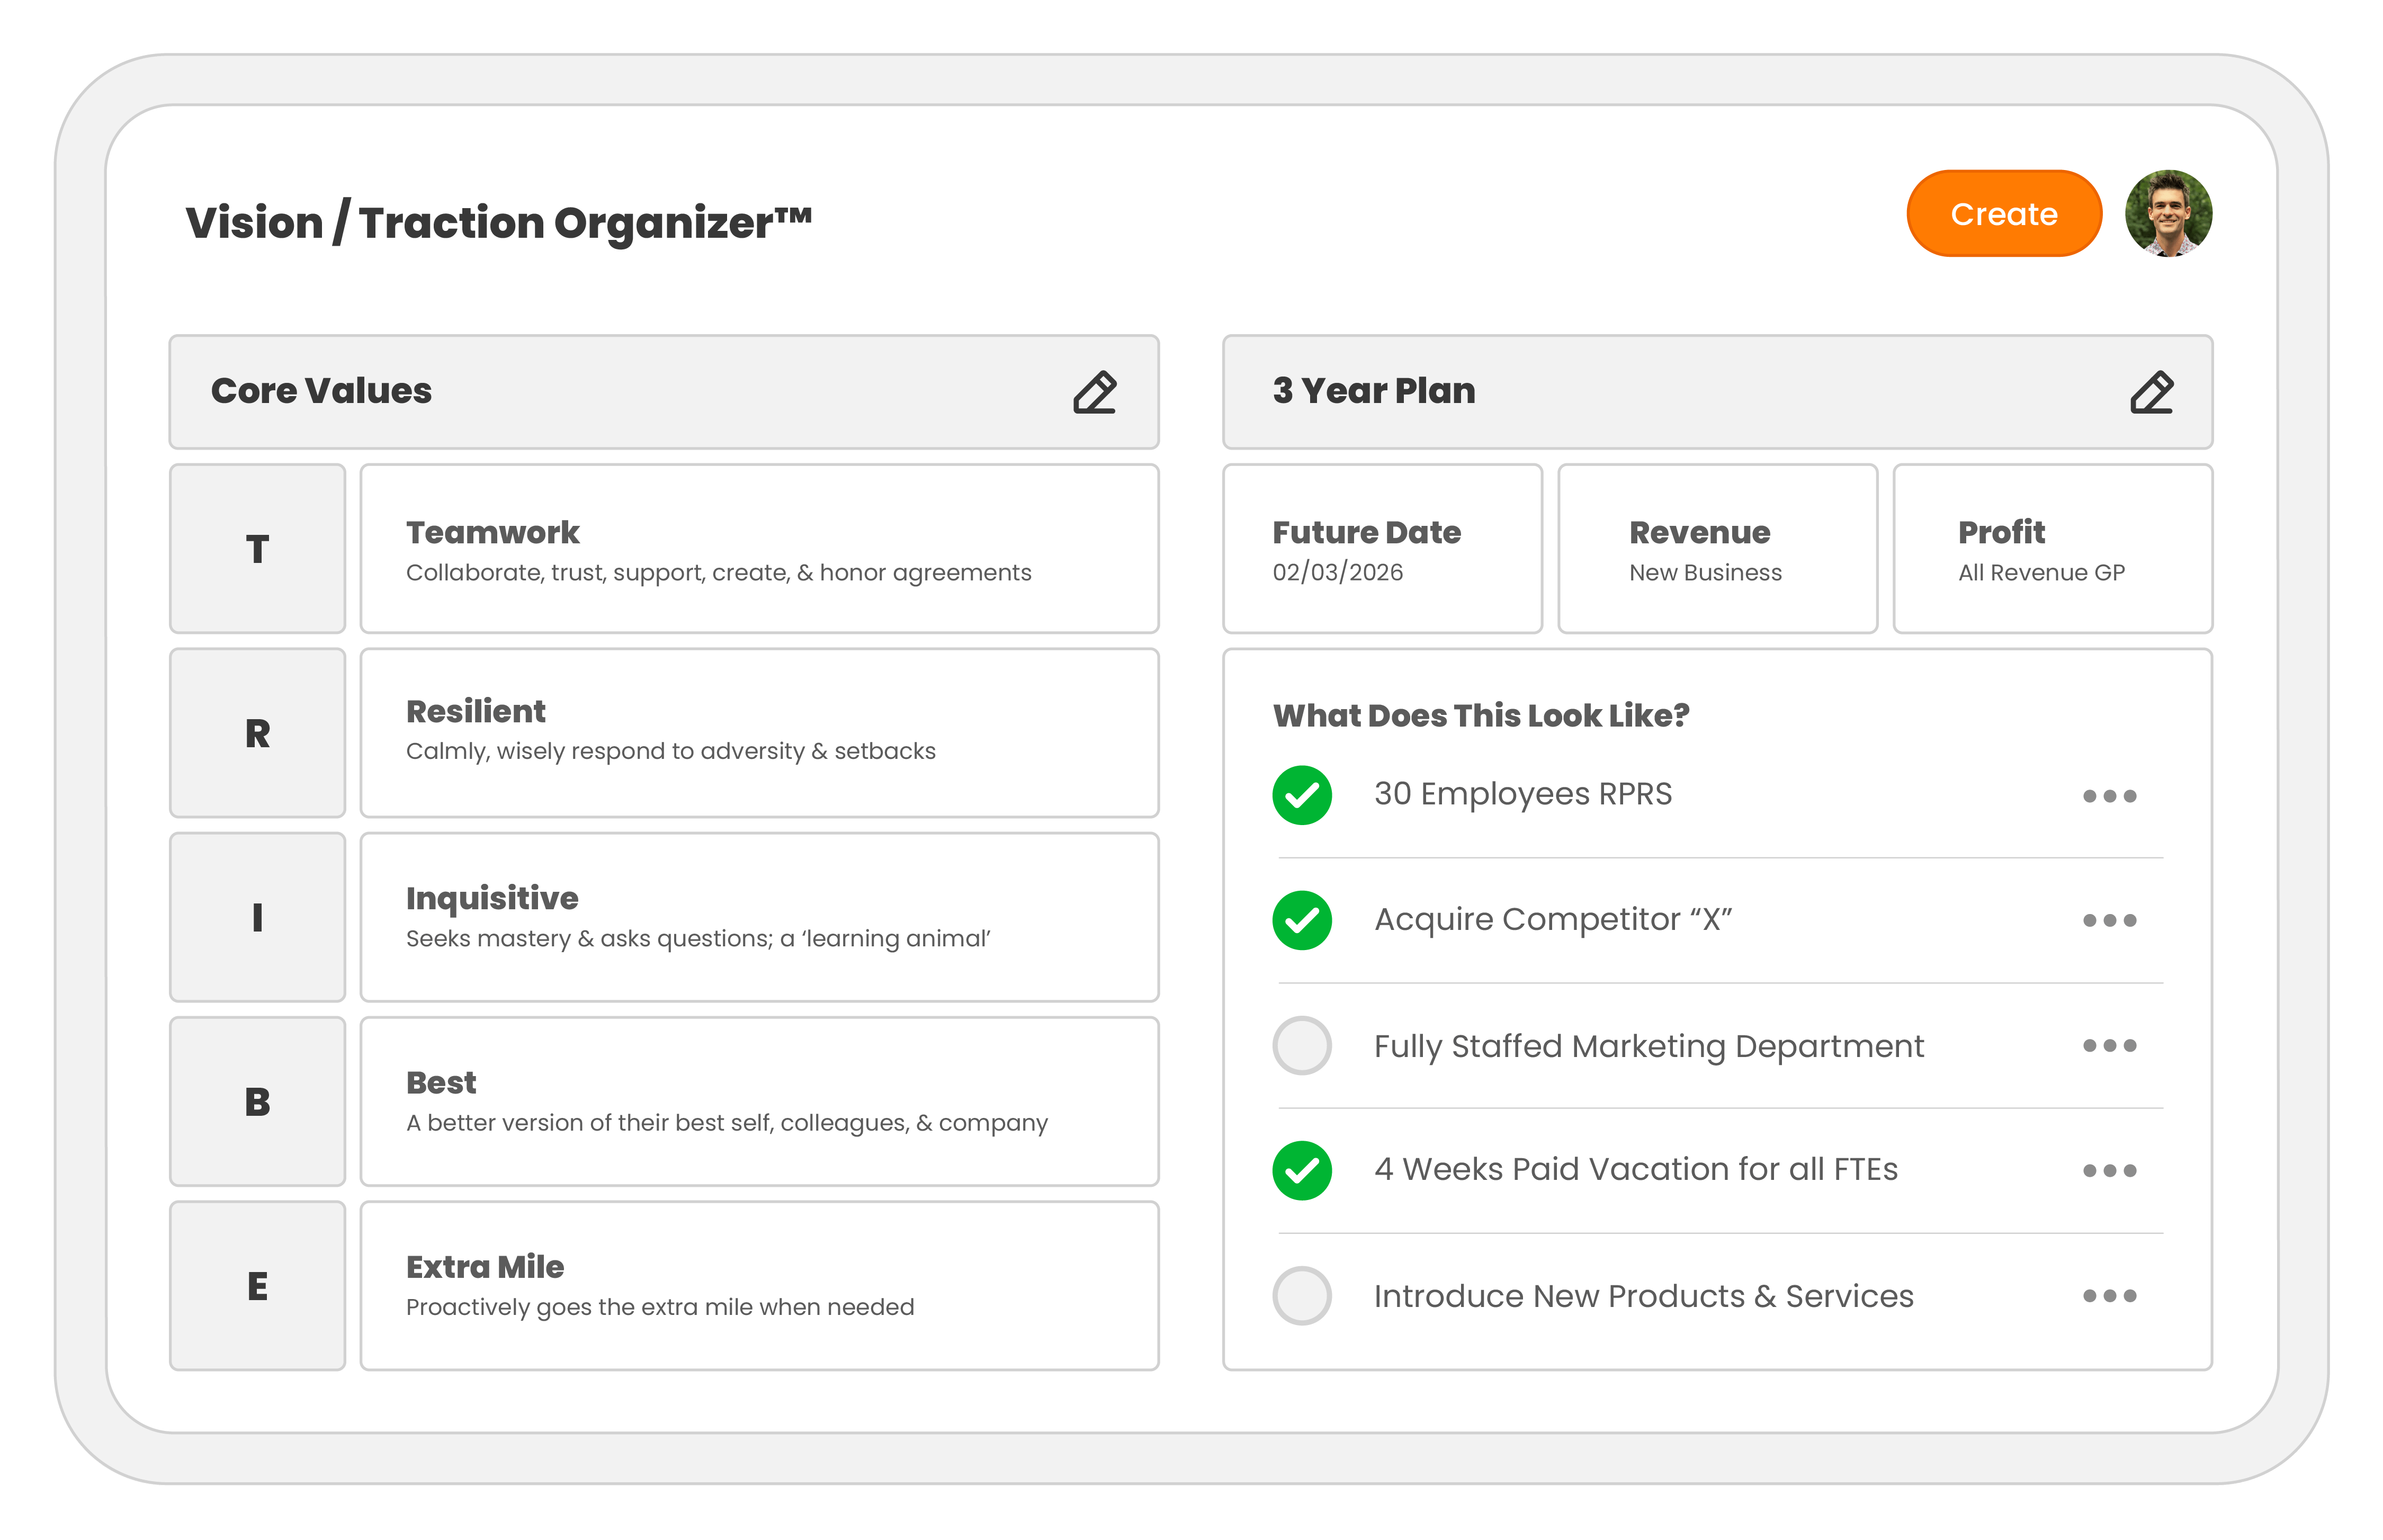This screenshot has height=1540, width=2383.
Task: Select the 4 Weeks Paid Vacation goal text
Action: click(x=1637, y=1169)
